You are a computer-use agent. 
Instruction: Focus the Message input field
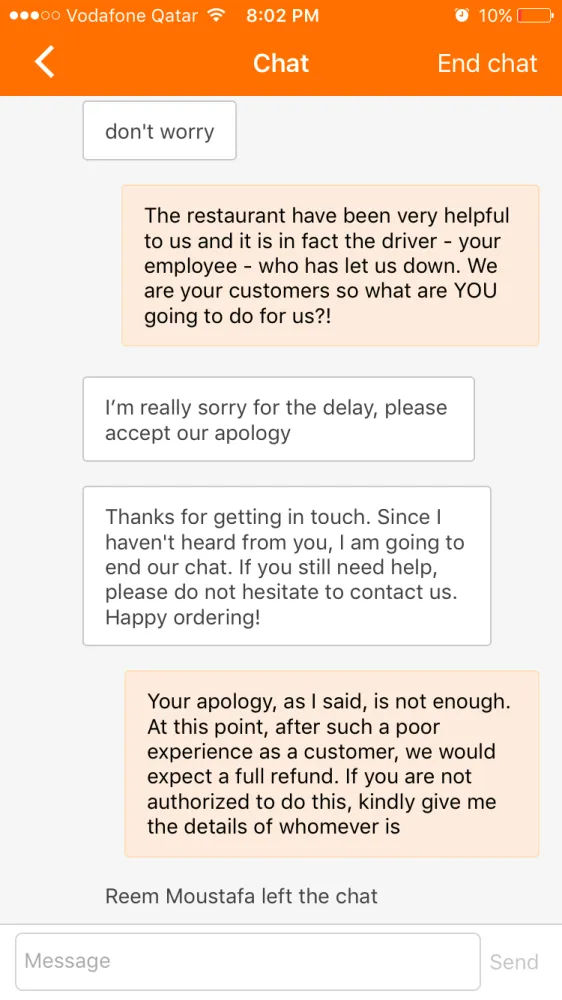248,961
